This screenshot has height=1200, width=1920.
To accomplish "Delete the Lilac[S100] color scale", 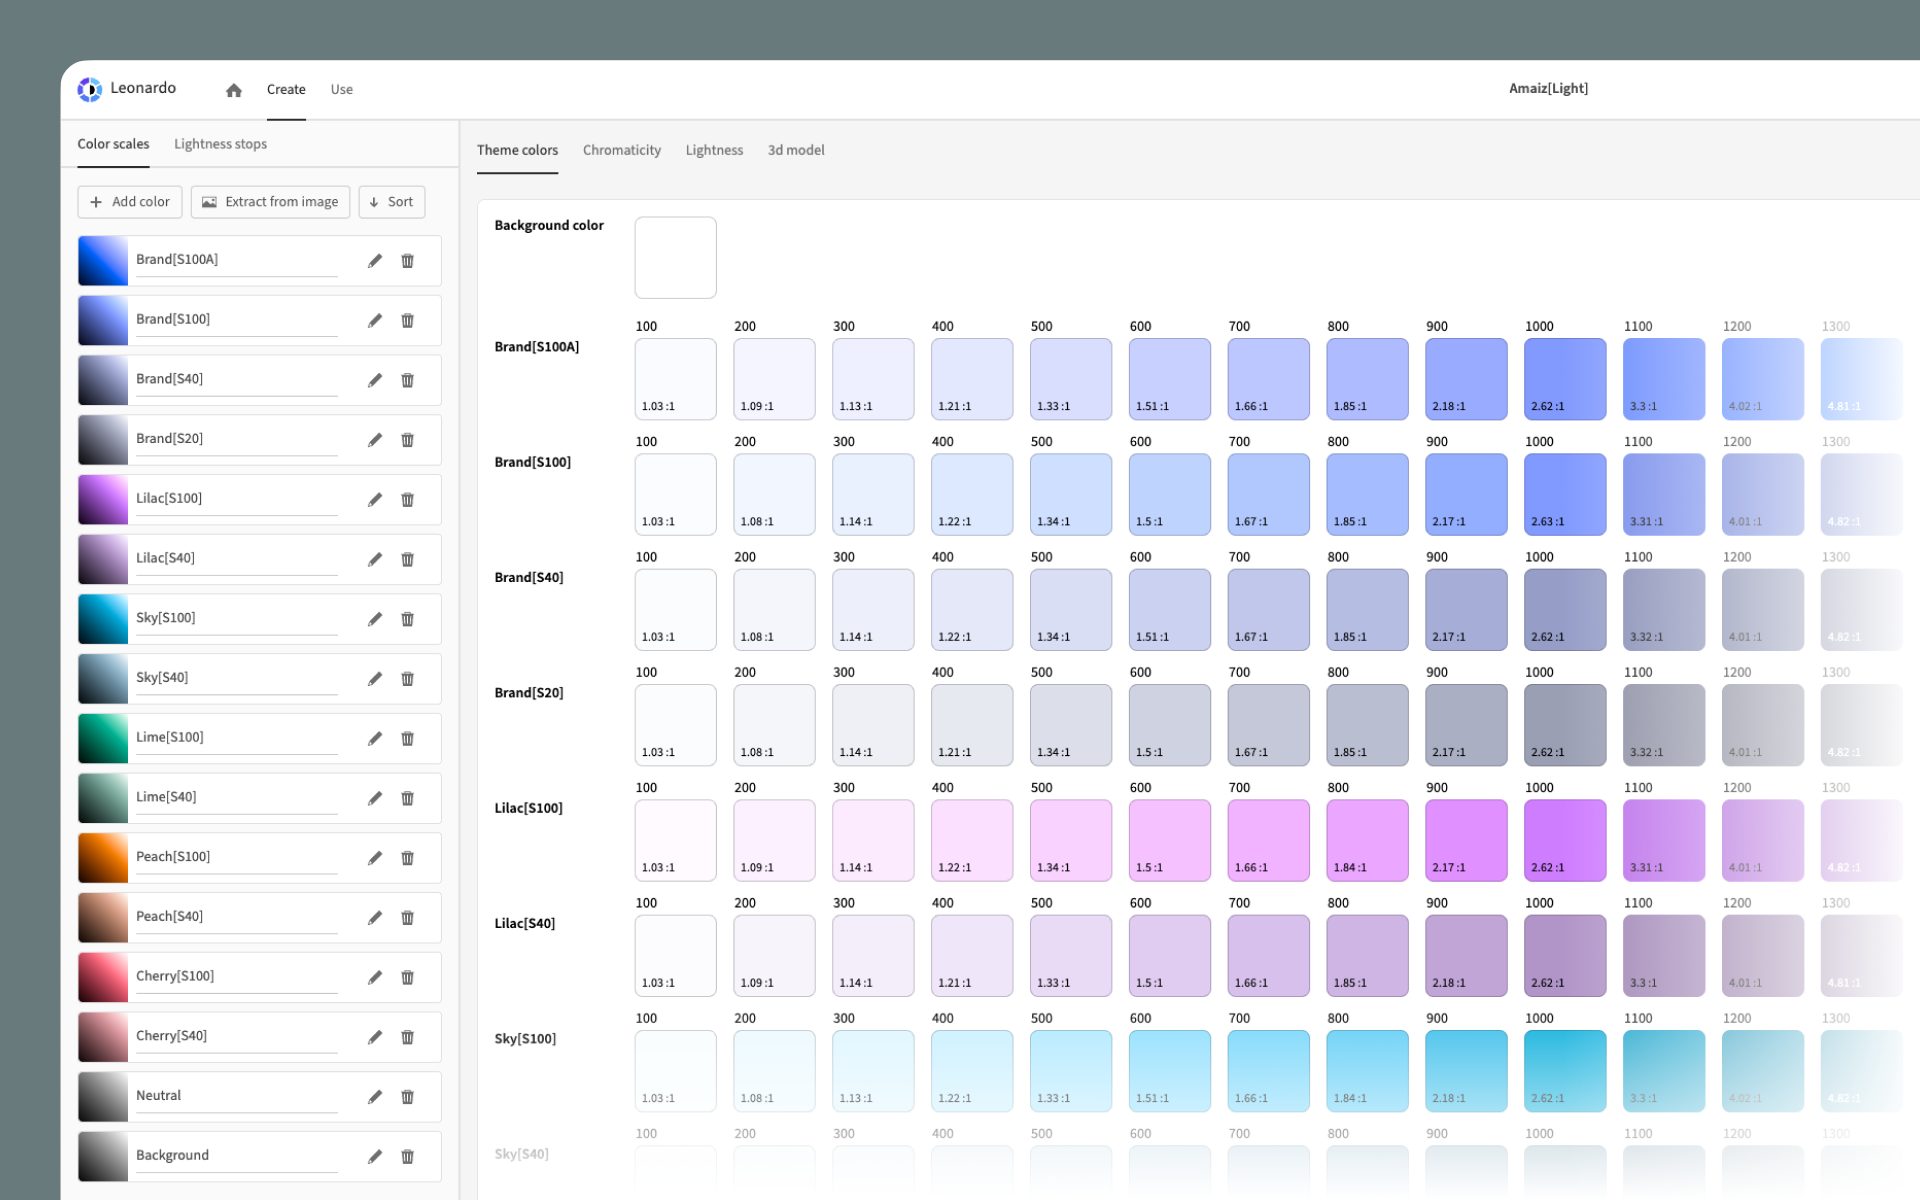I will click(408, 500).
